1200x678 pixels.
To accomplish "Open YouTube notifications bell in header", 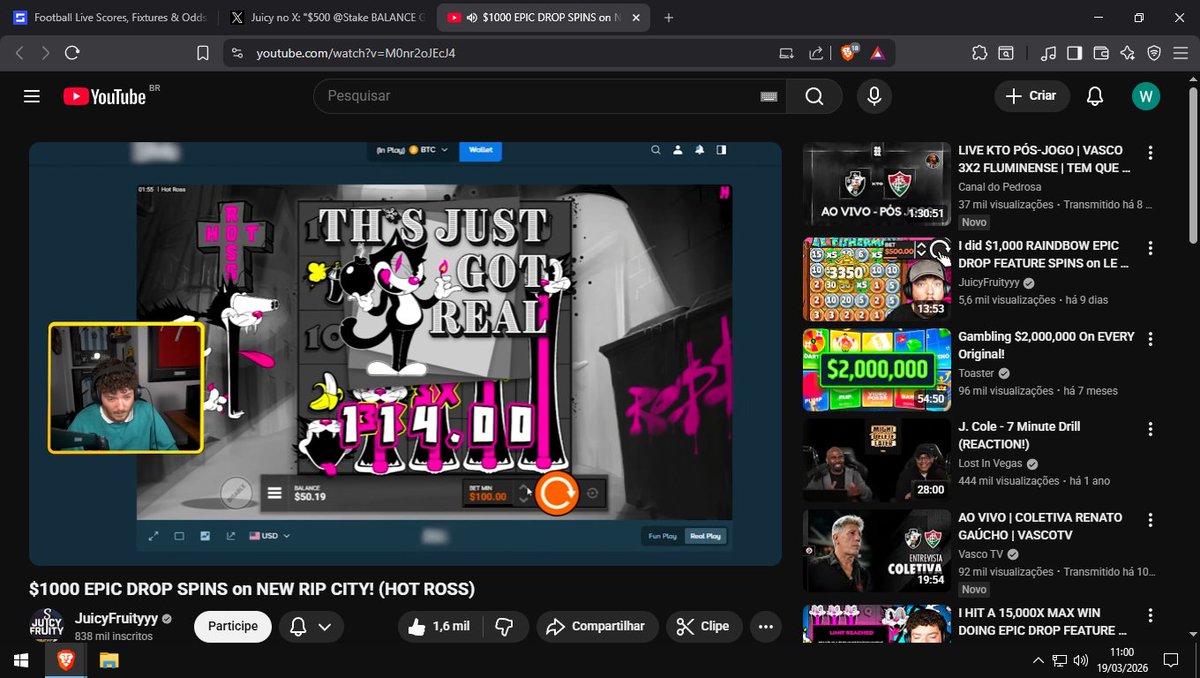I will click(1095, 96).
